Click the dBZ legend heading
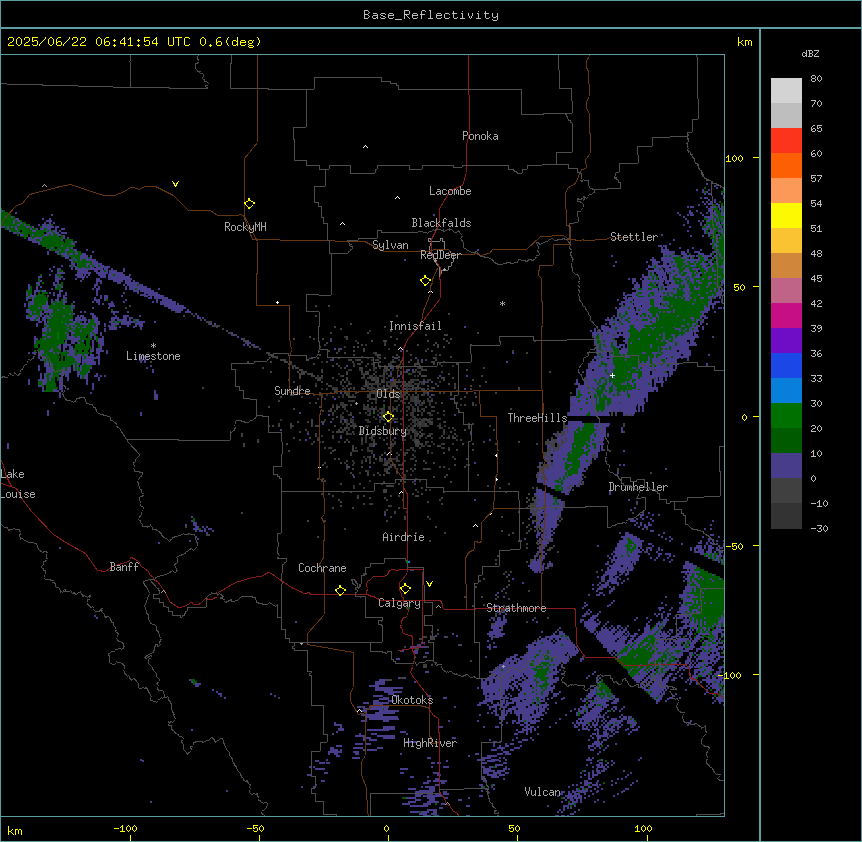 tap(810, 53)
